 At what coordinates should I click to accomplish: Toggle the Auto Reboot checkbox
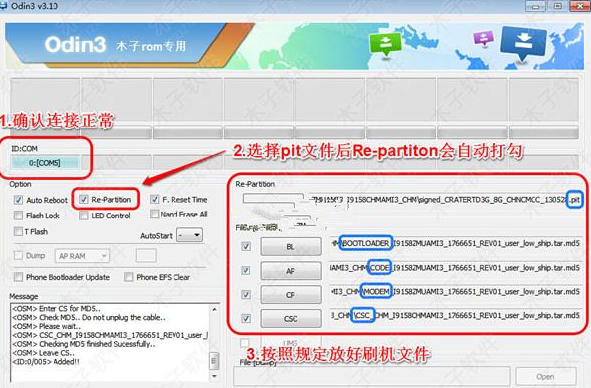coord(18,200)
